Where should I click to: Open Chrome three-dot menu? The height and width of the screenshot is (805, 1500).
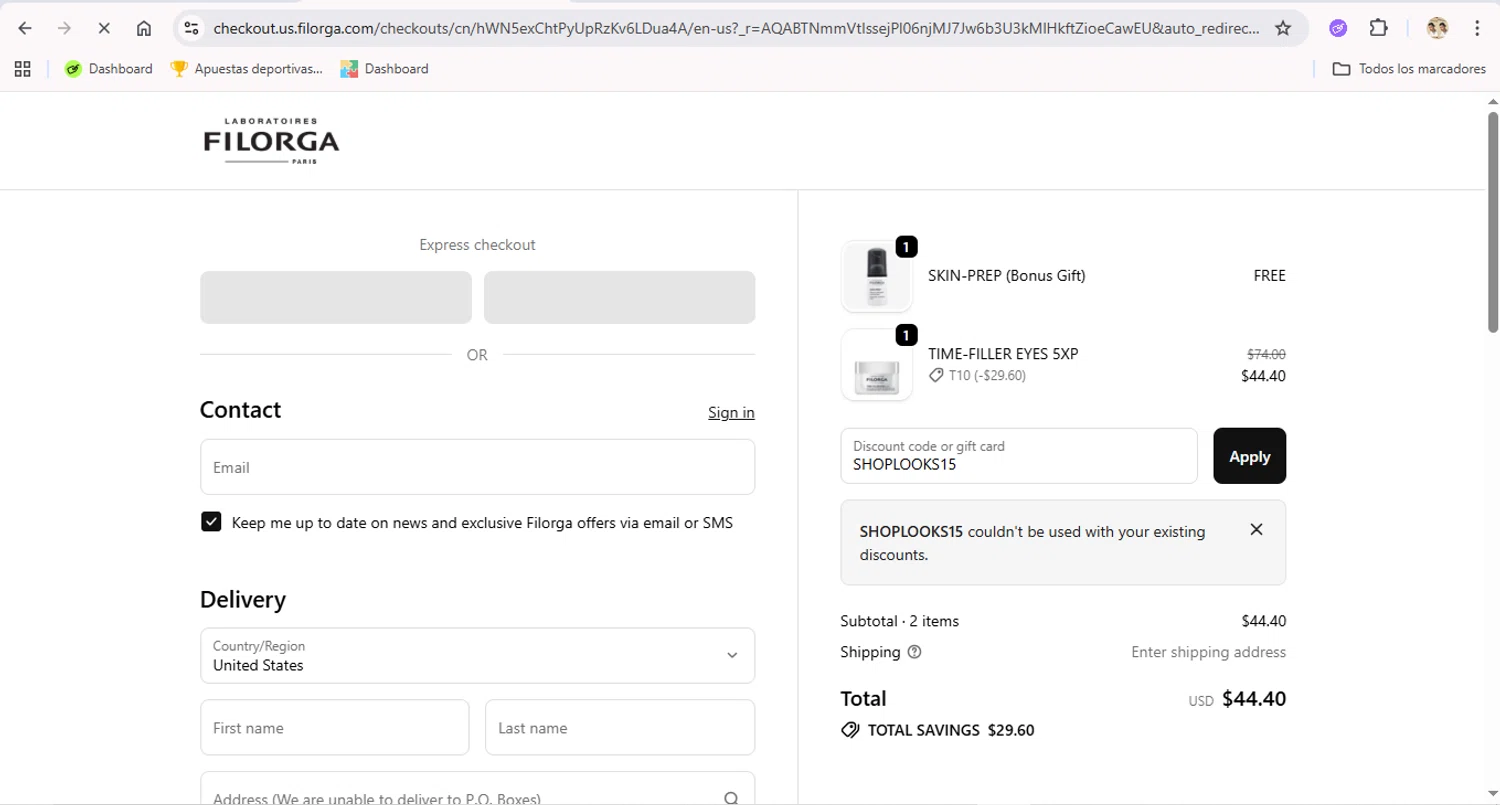[x=1477, y=28]
